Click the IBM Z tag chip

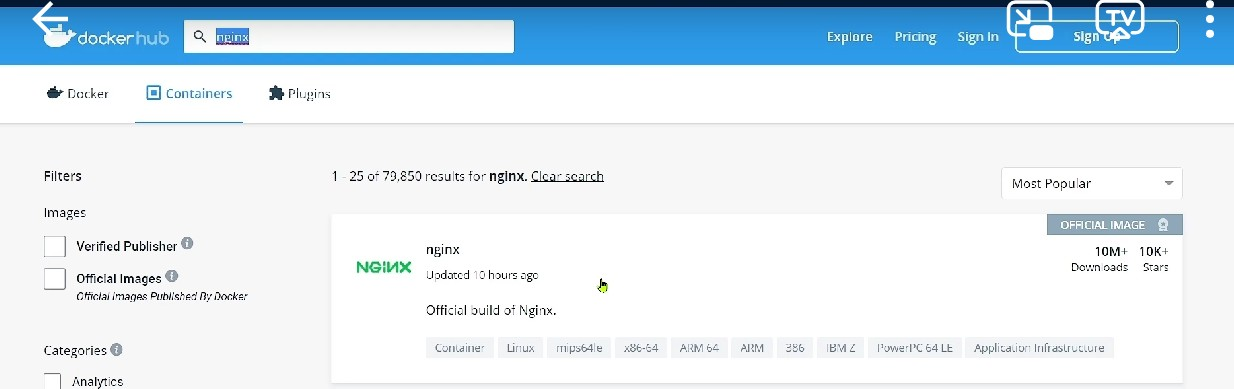tap(841, 348)
